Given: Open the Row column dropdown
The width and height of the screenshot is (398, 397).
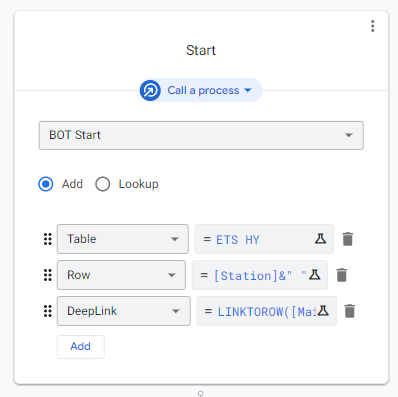Looking at the screenshot, I should coord(121,275).
